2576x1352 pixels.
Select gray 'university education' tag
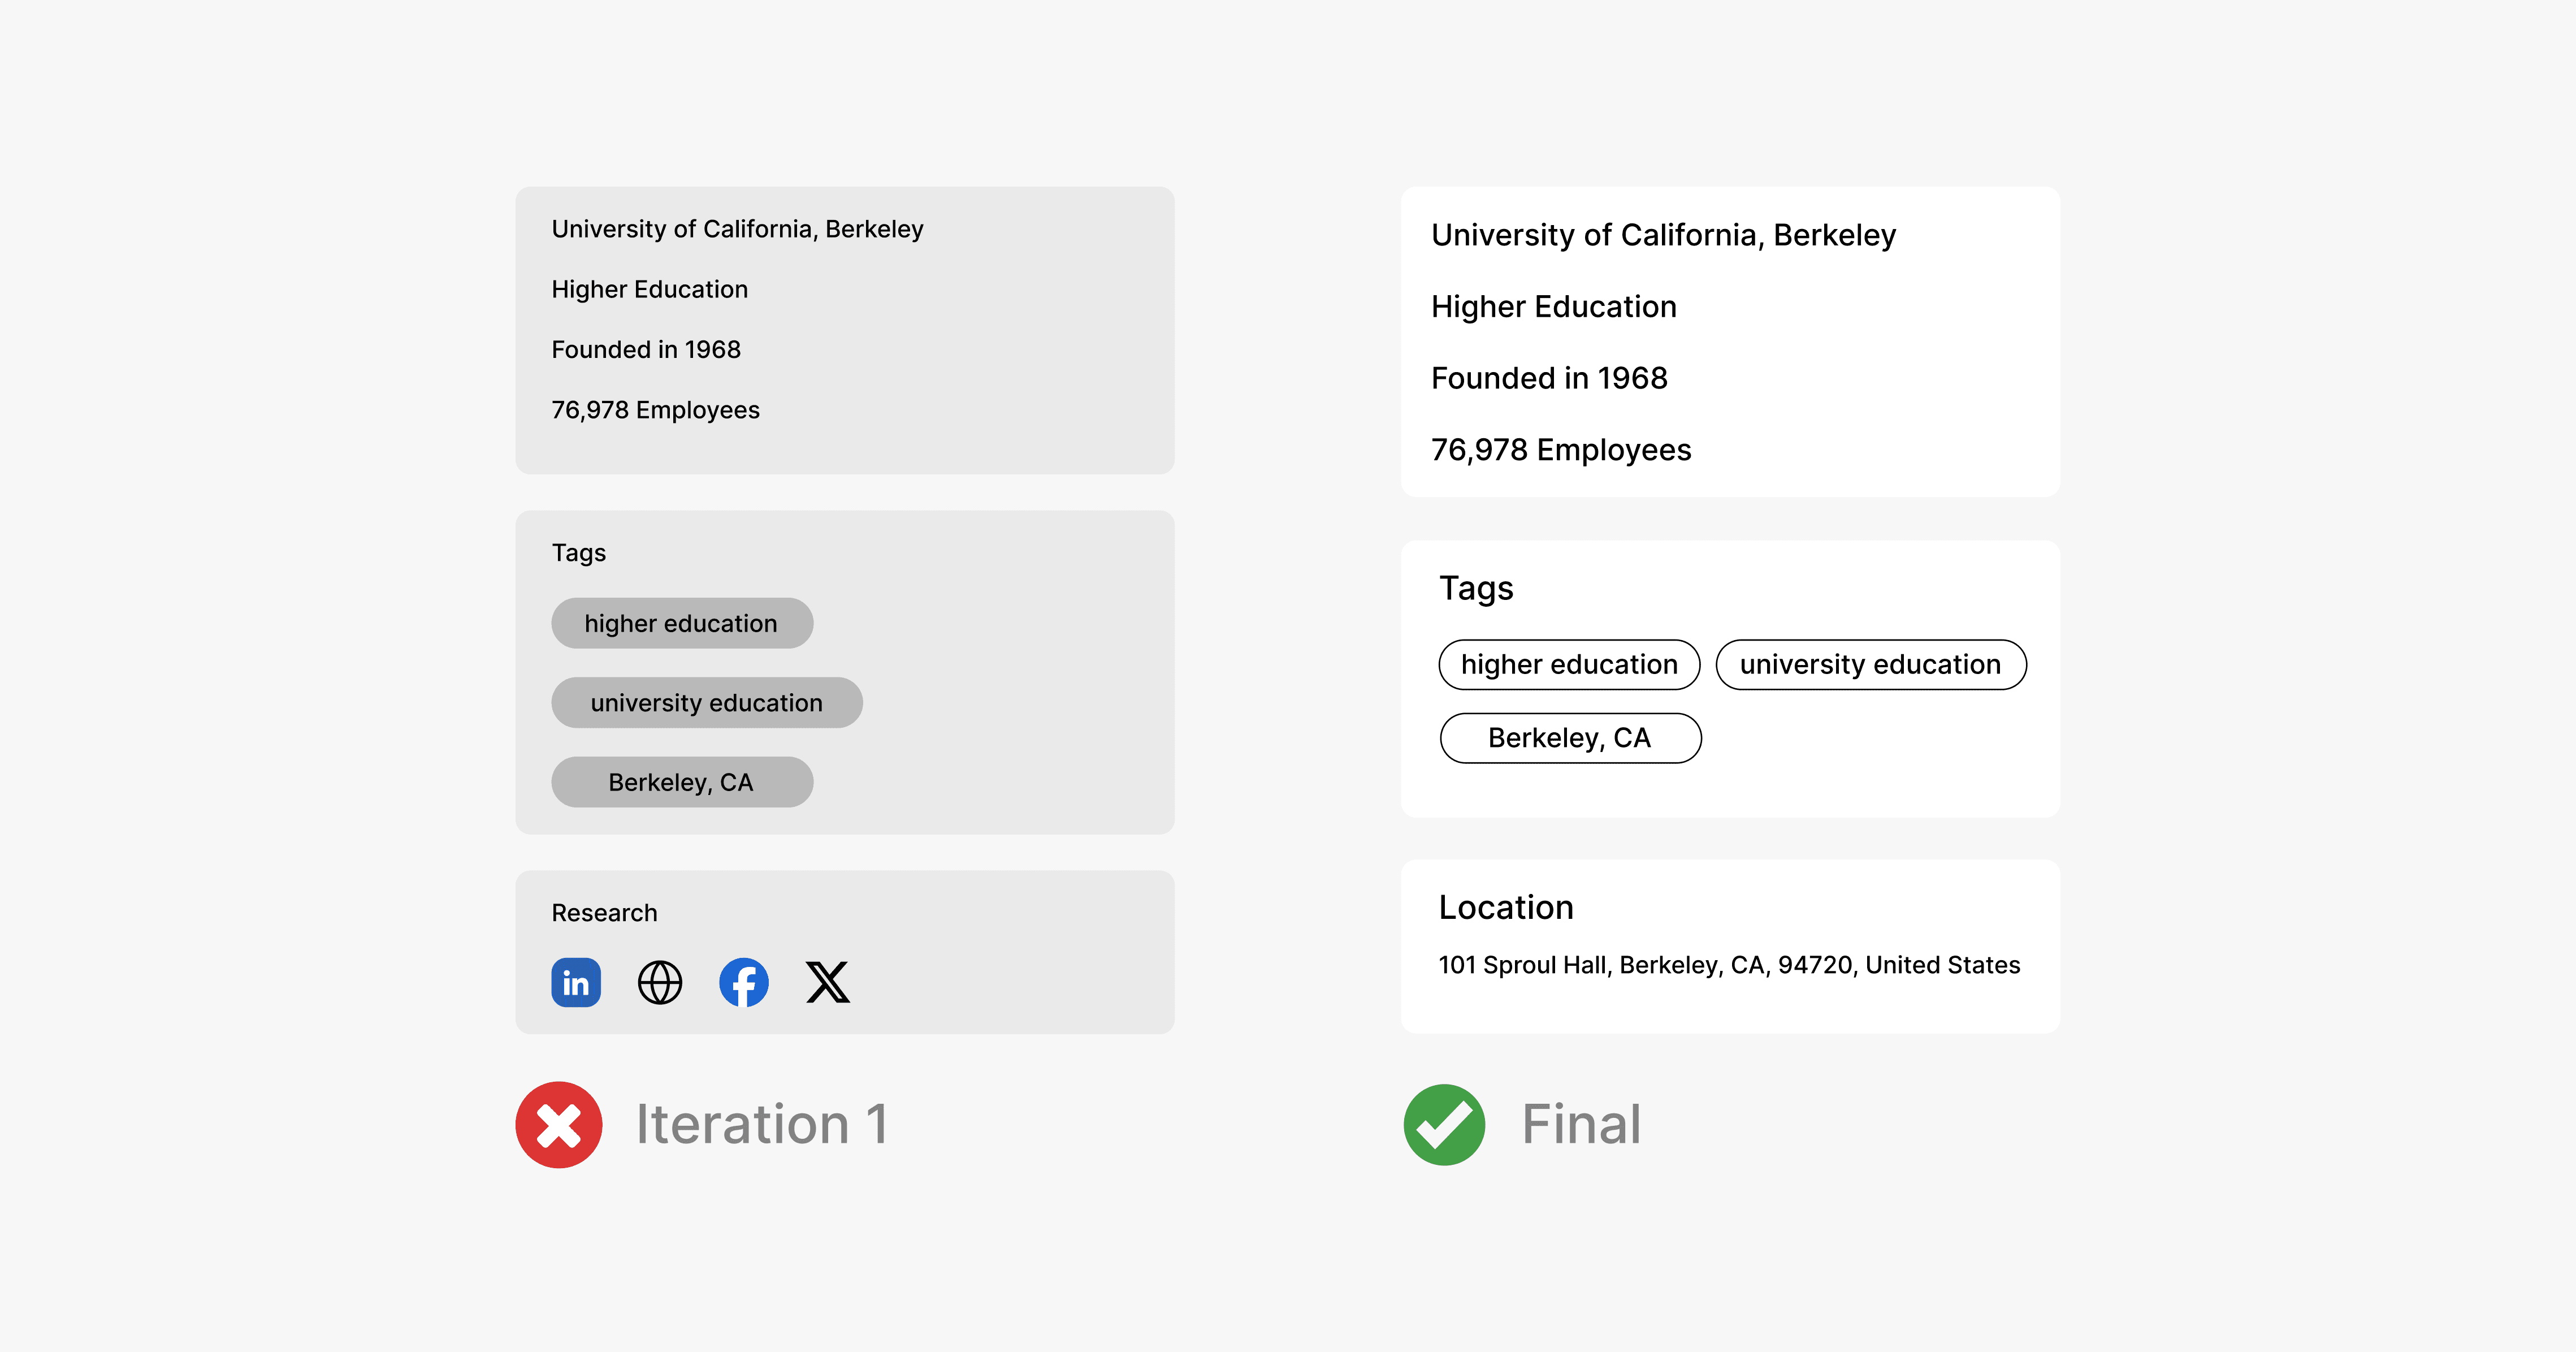(x=706, y=702)
